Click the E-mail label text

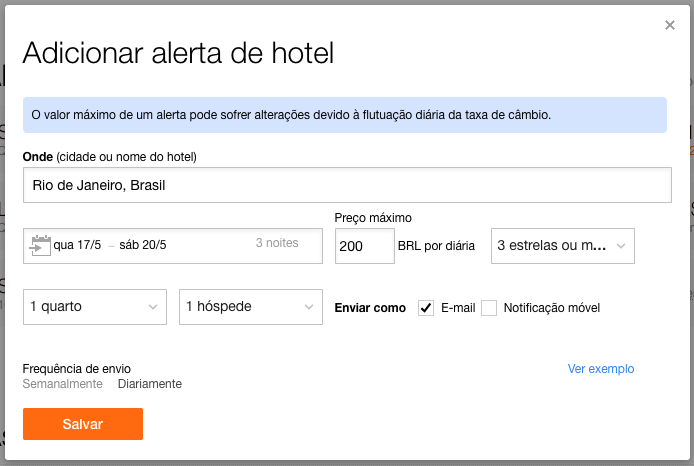(x=458, y=308)
